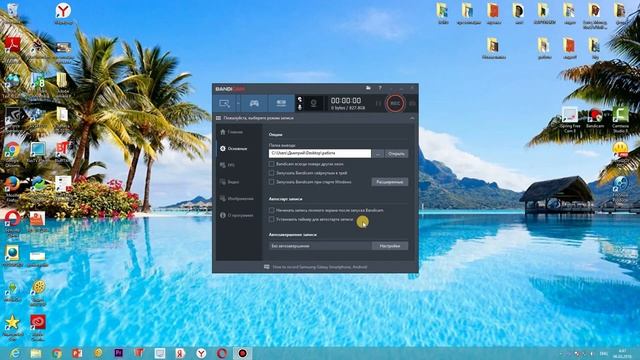Open Adobe Creative Cloud desktop shortcut
This screenshot has height=360, width=640.
38,327
